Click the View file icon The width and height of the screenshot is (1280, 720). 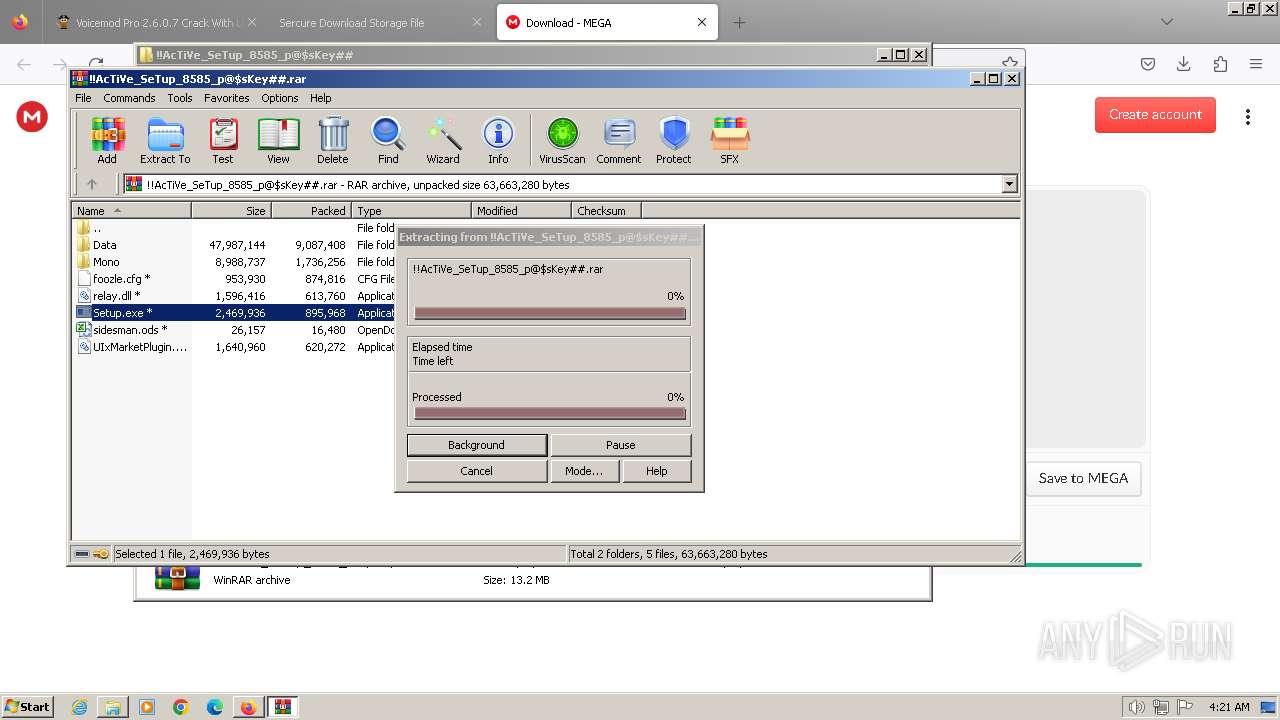(278, 140)
